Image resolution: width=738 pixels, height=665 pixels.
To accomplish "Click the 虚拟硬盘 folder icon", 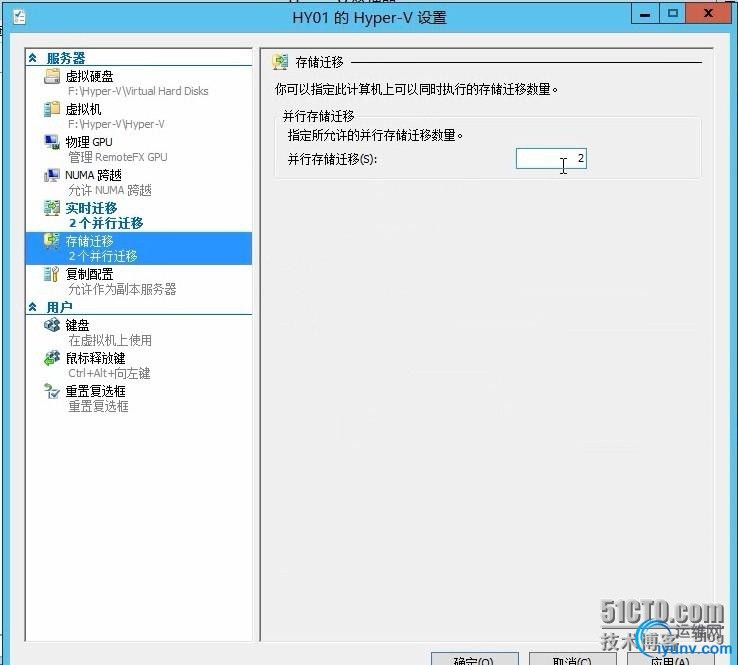I will [52, 76].
